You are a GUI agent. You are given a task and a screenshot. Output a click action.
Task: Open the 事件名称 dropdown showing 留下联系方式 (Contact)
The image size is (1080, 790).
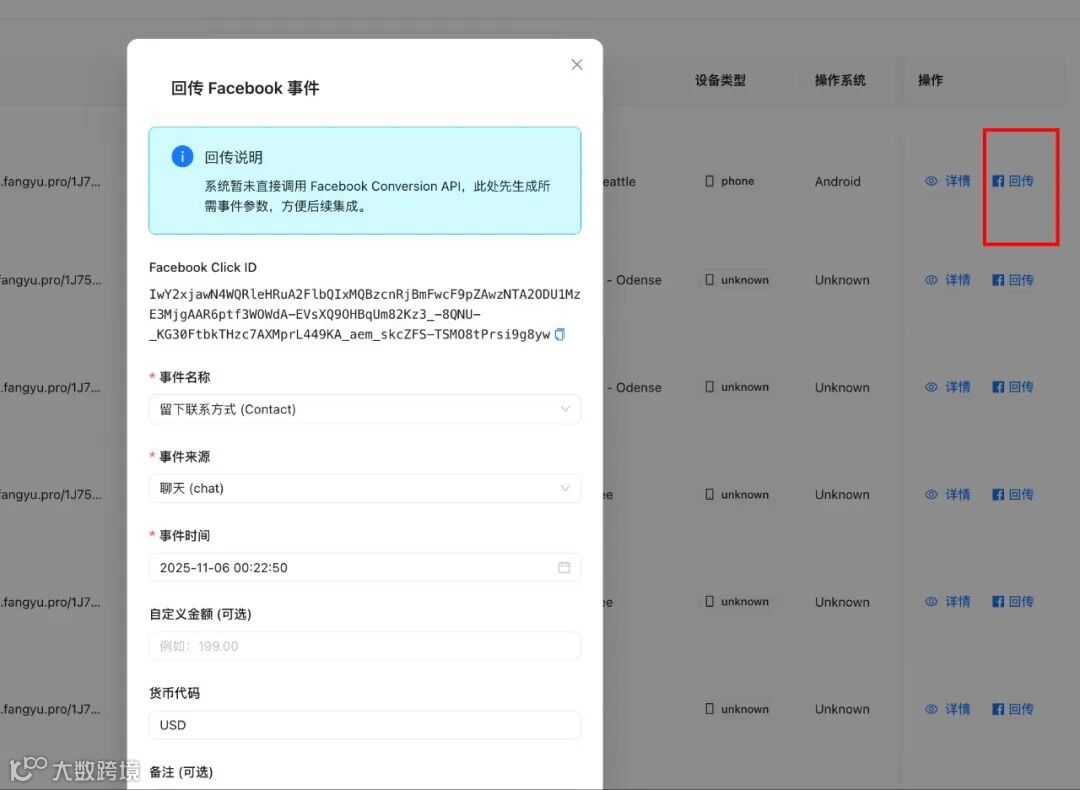pyautogui.click(x=364, y=409)
